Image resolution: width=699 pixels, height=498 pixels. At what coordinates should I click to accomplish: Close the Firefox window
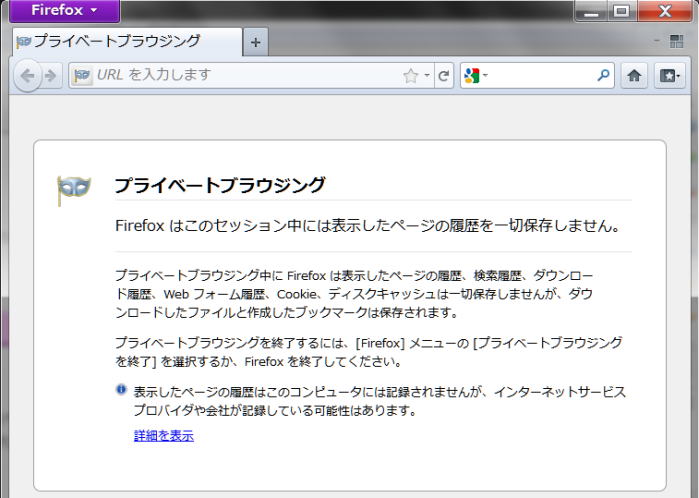(x=665, y=11)
